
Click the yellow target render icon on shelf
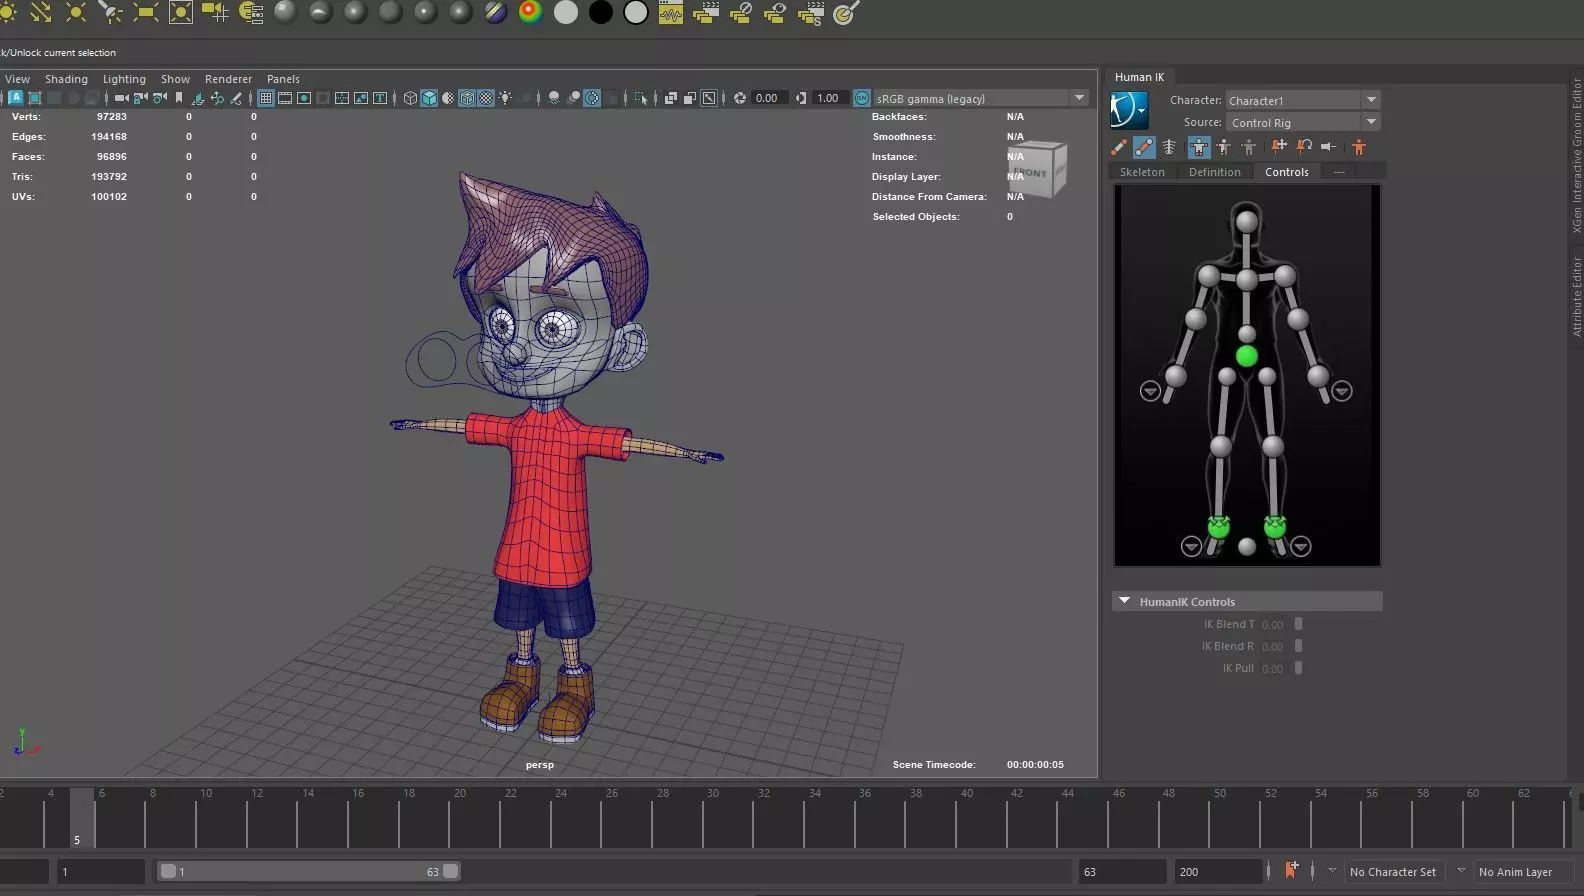(x=846, y=13)
